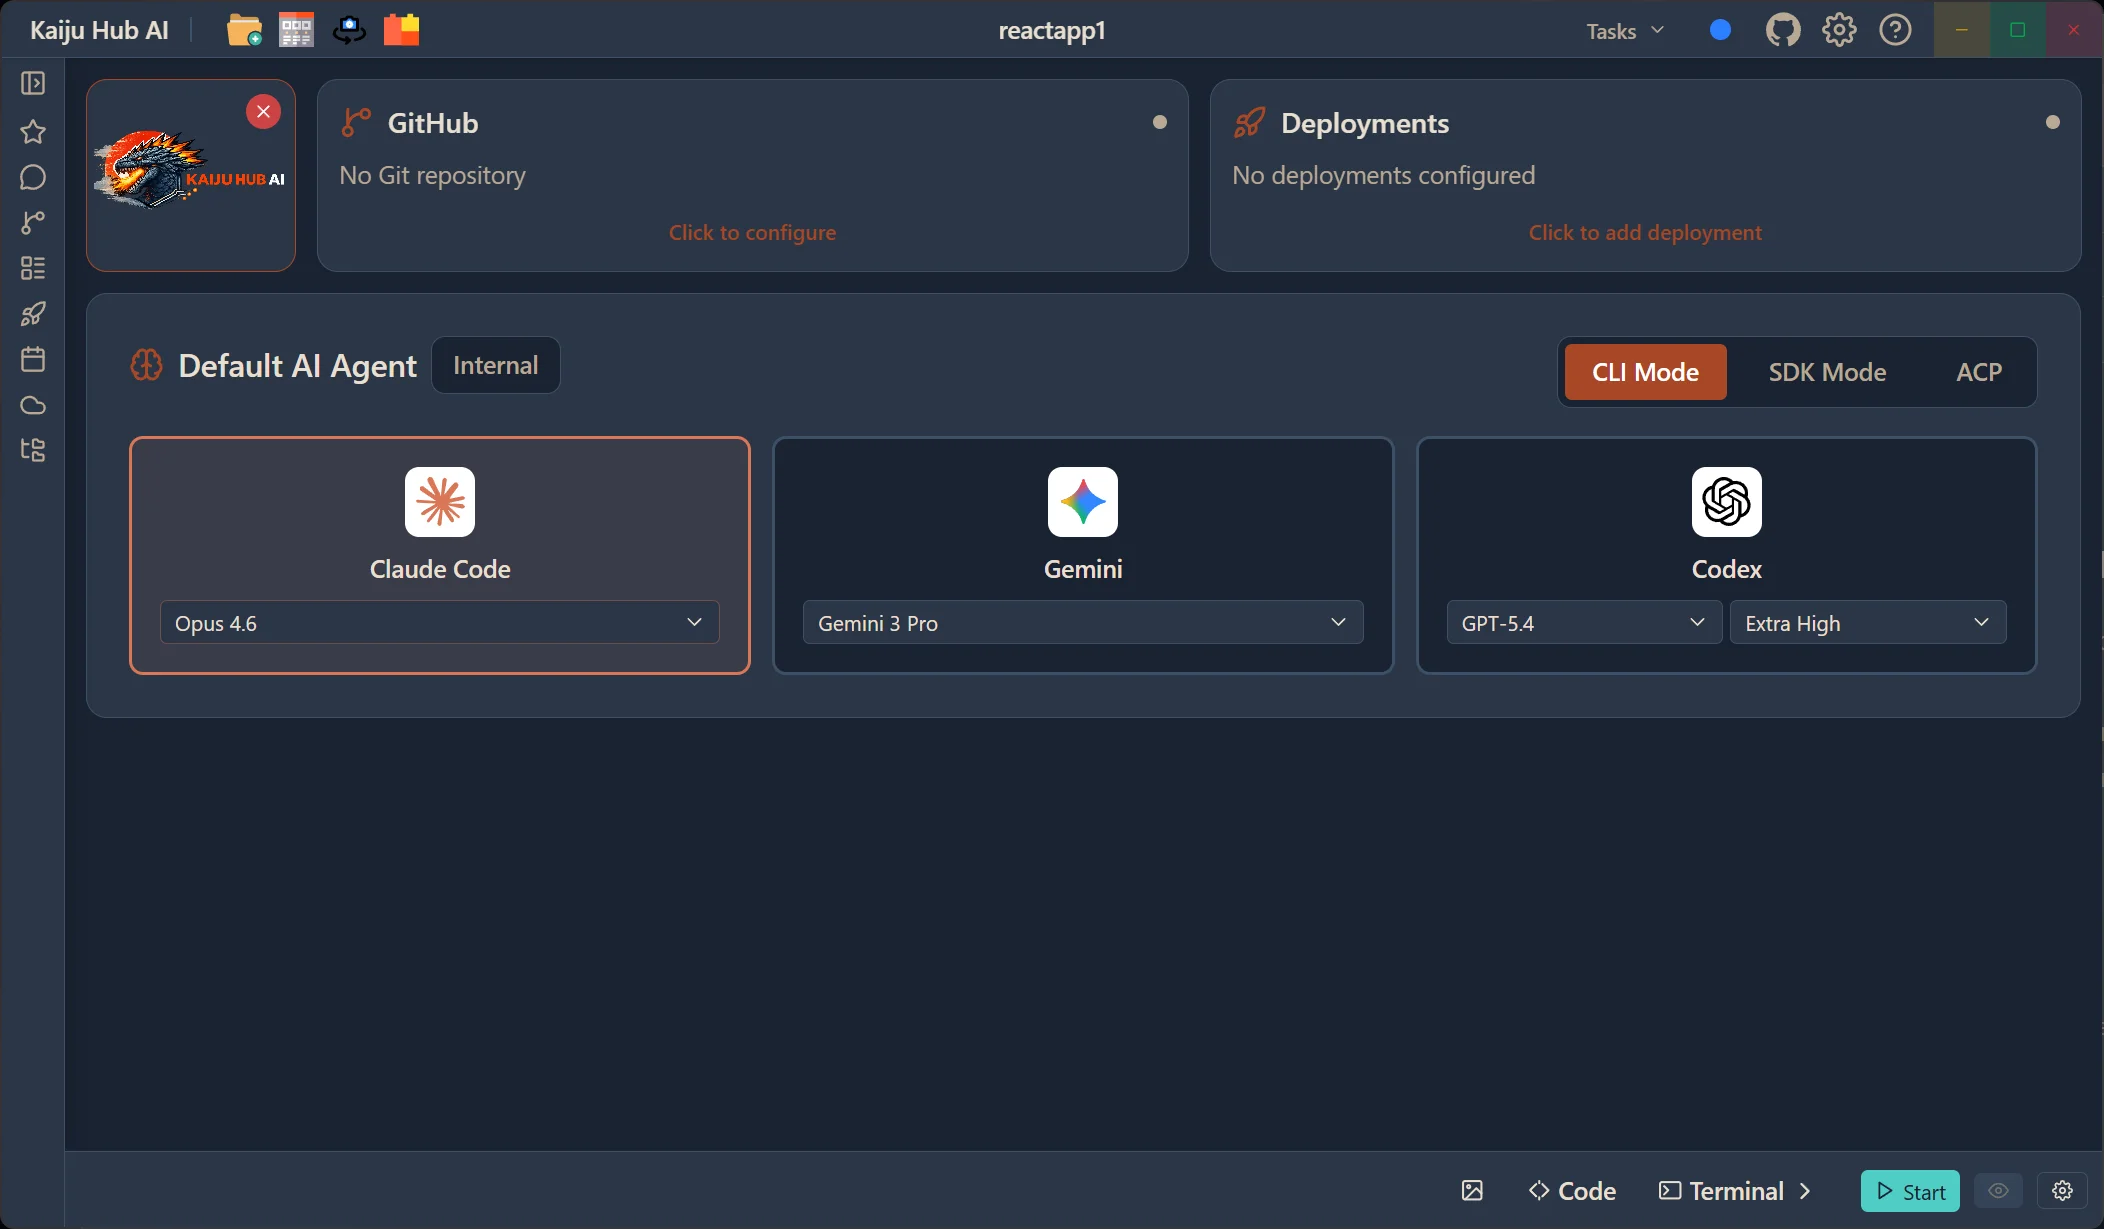The image size is (2104, 1229).
Task: Toggle the sidebar panel icon
Action: [33, 83]
